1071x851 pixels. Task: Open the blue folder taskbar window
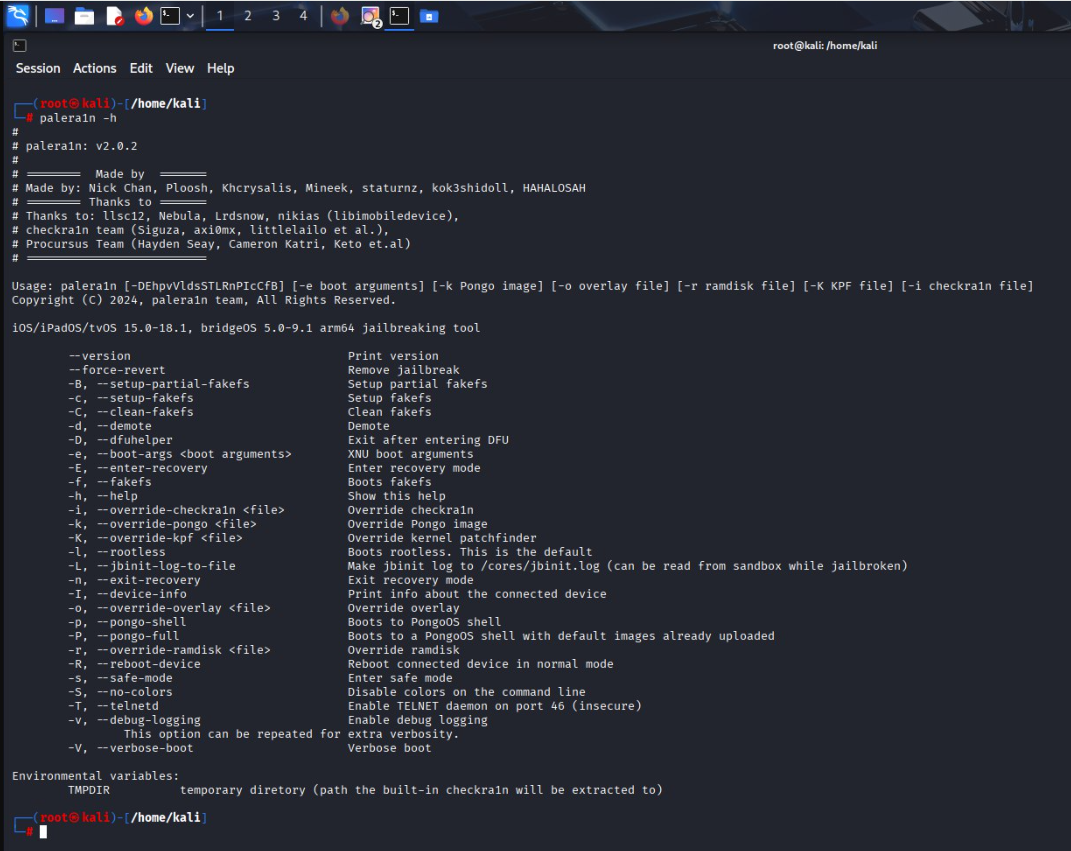(429, 16)
